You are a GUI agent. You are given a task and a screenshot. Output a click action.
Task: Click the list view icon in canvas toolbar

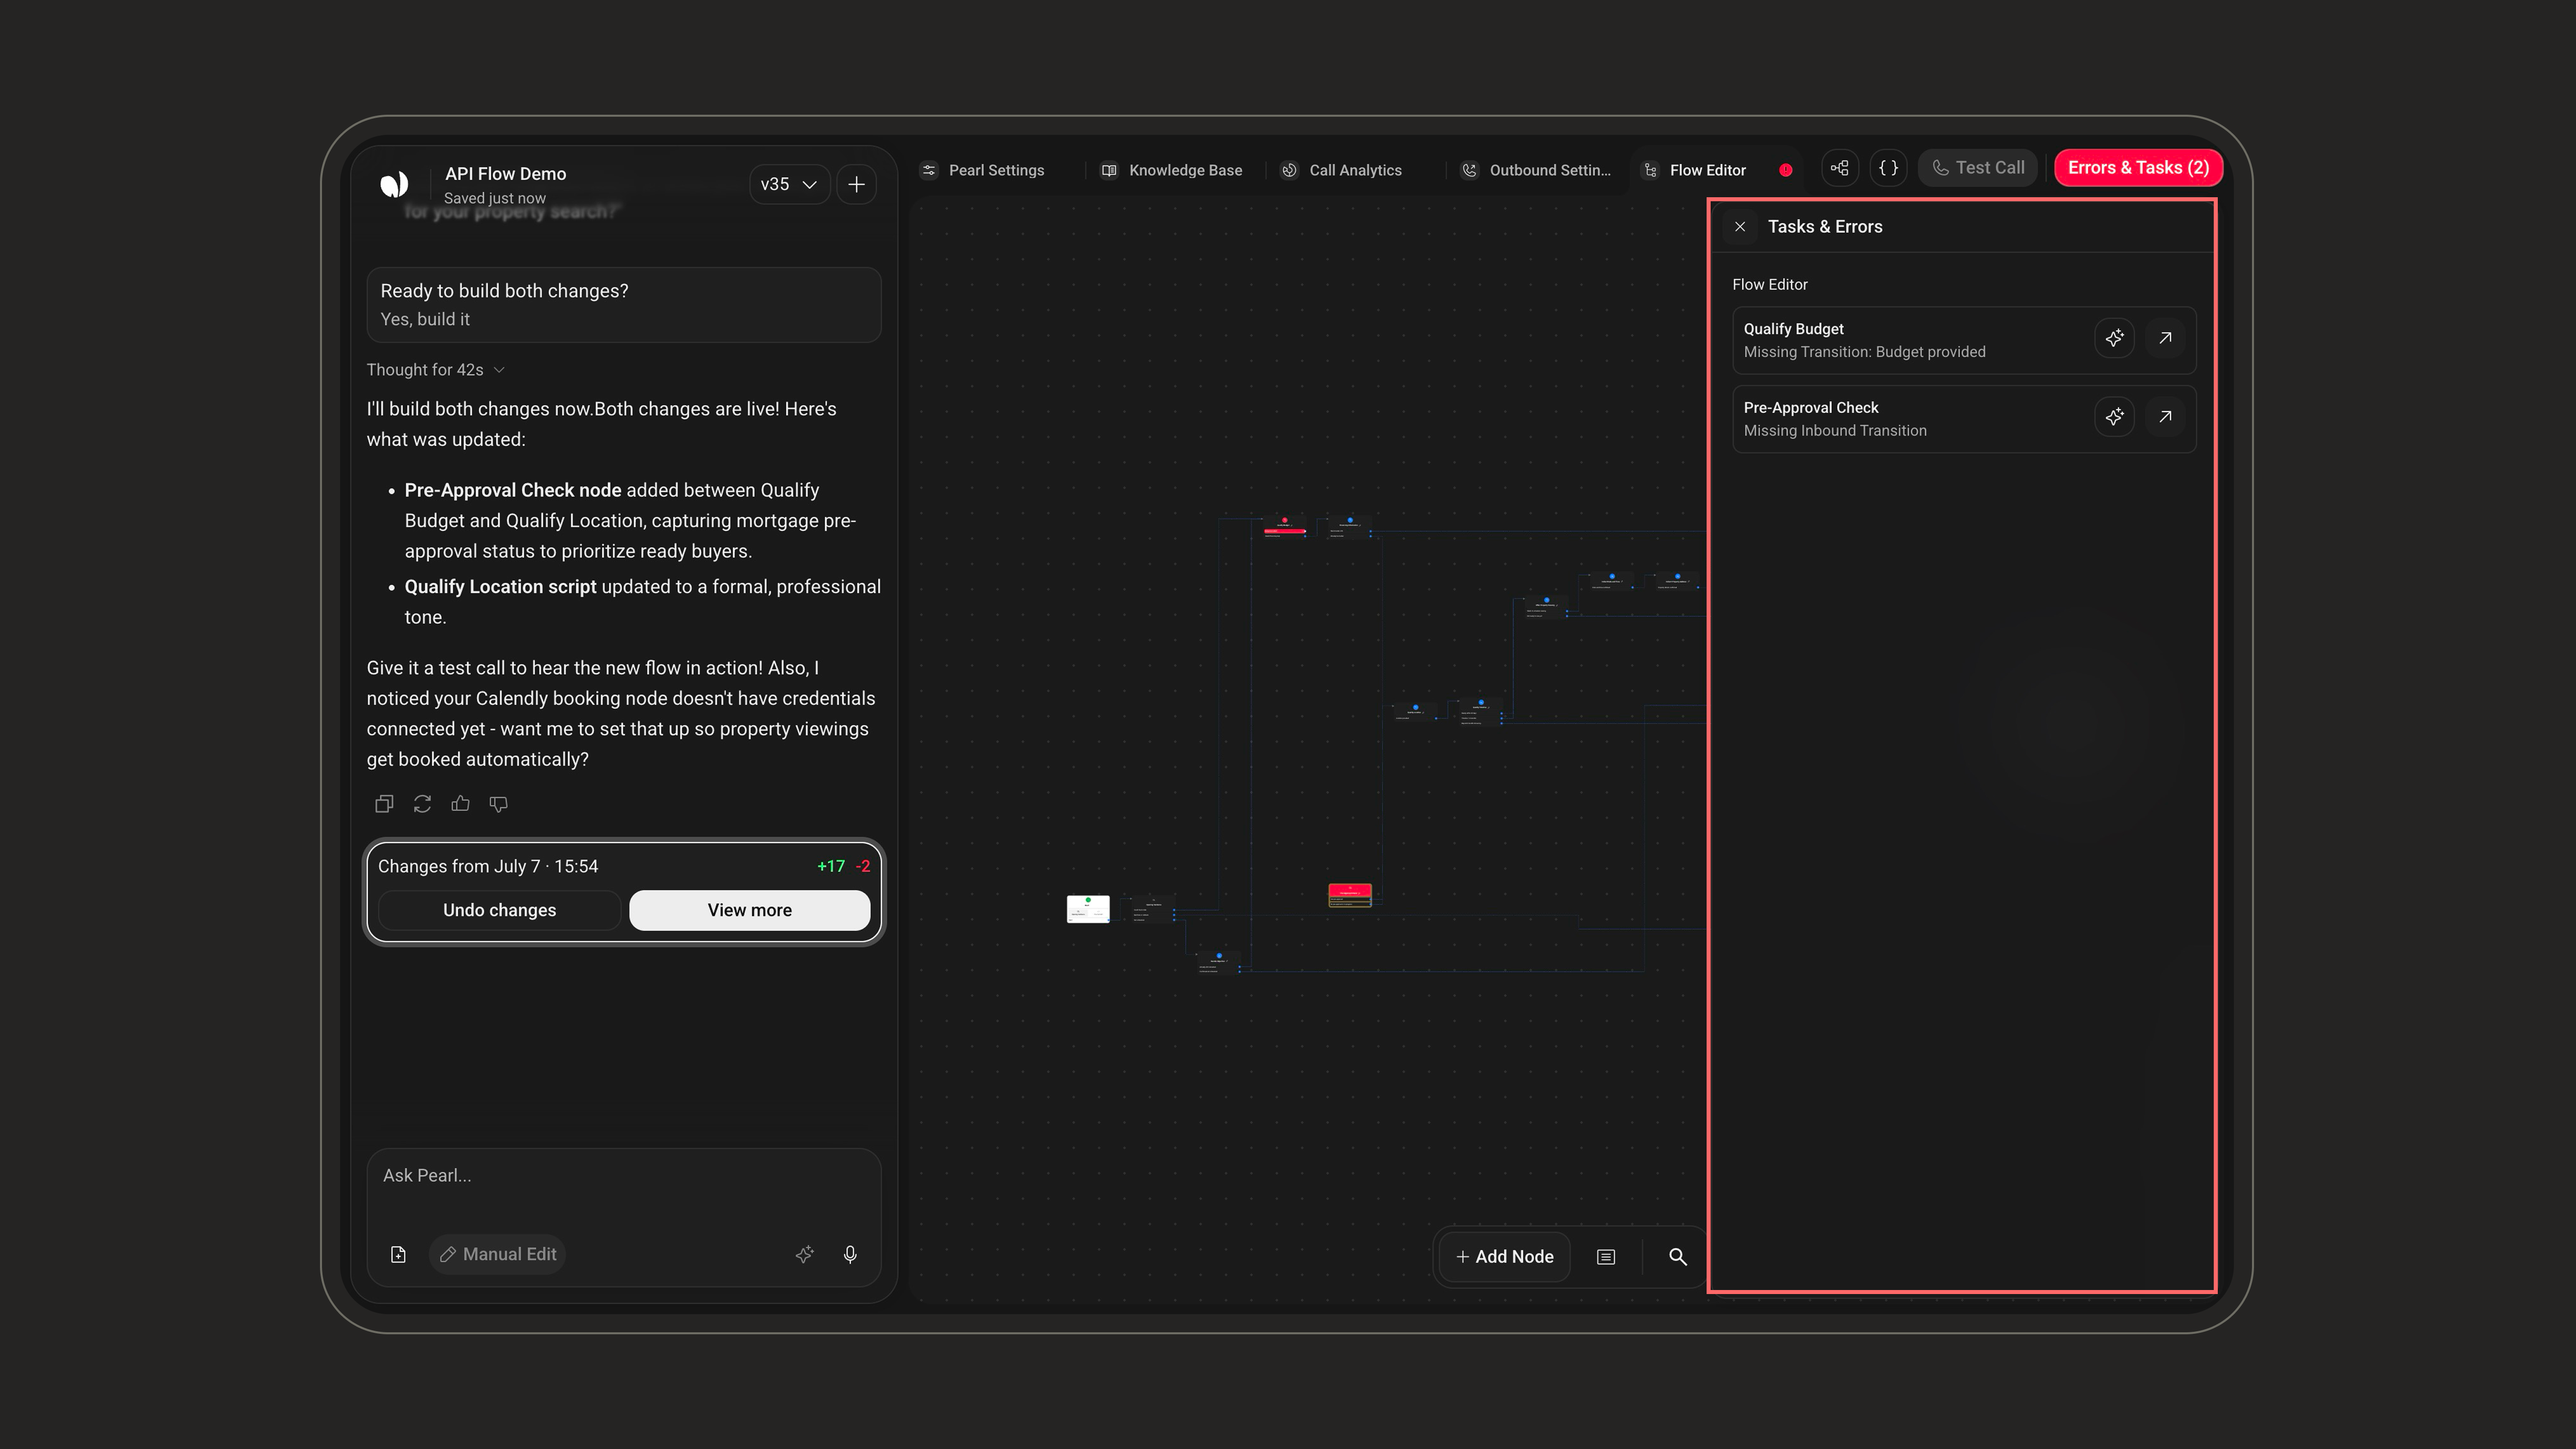(x=1606, y=1257)
